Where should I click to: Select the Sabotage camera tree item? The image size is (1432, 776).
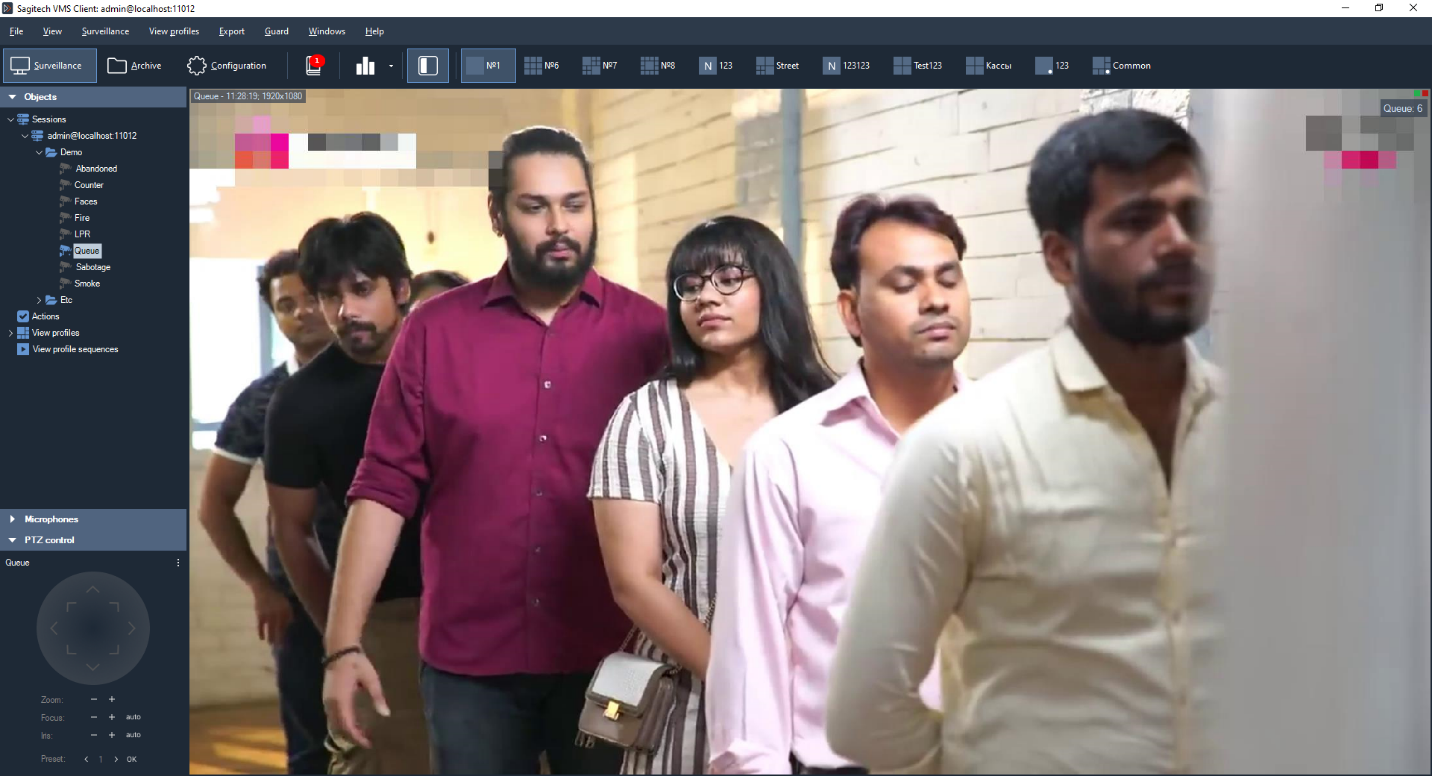(93, 267)
